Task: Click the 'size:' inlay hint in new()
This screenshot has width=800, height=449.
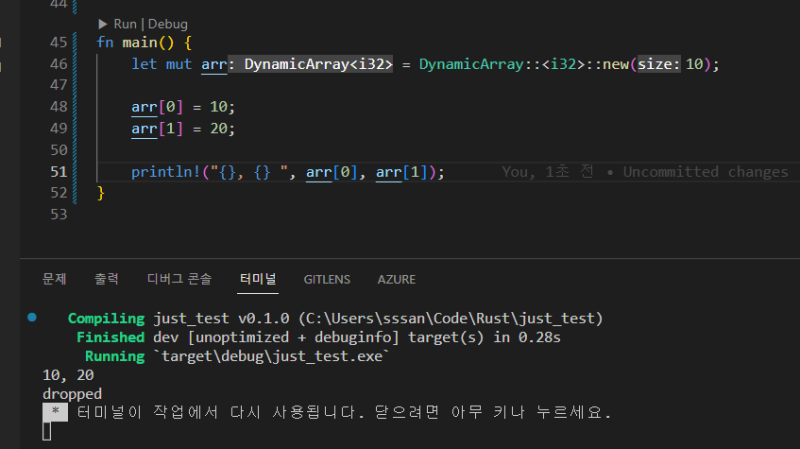Action: click(659, 64)
